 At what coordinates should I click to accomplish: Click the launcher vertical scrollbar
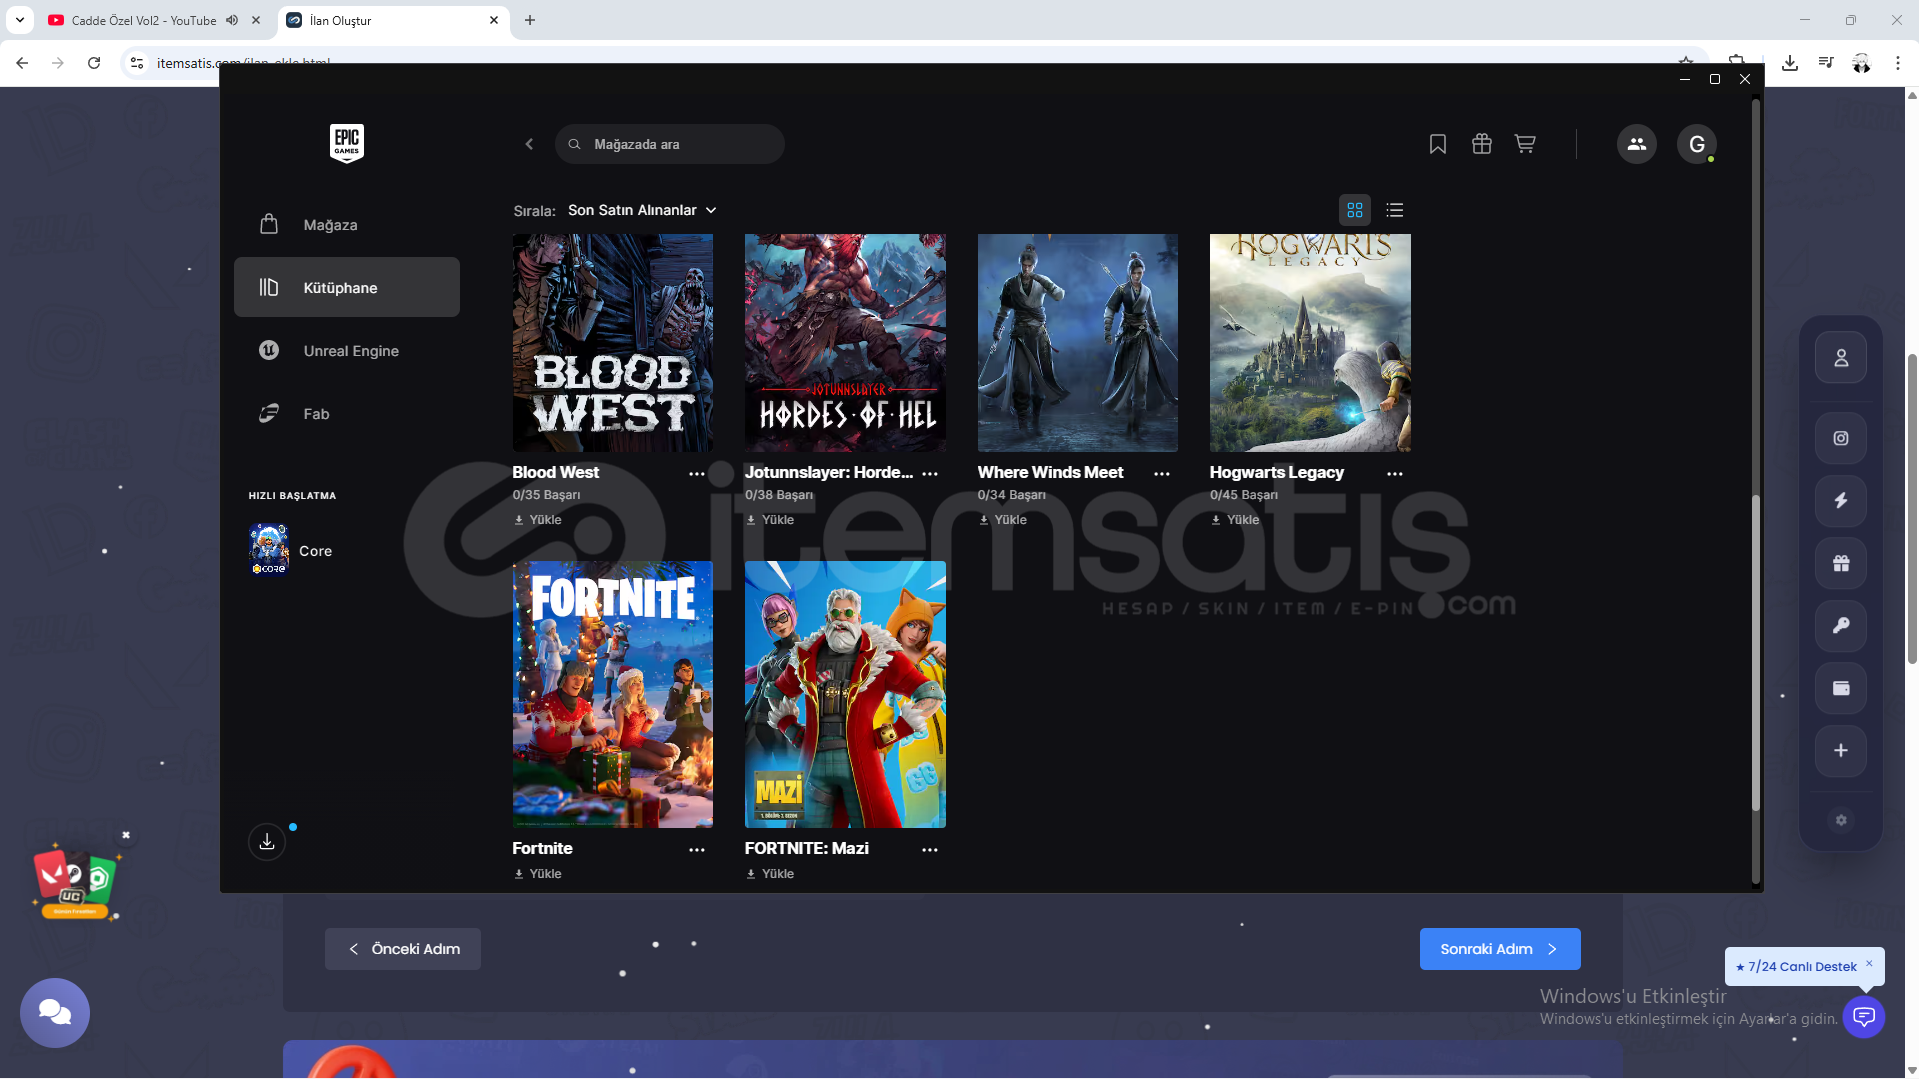[1755, 650]
